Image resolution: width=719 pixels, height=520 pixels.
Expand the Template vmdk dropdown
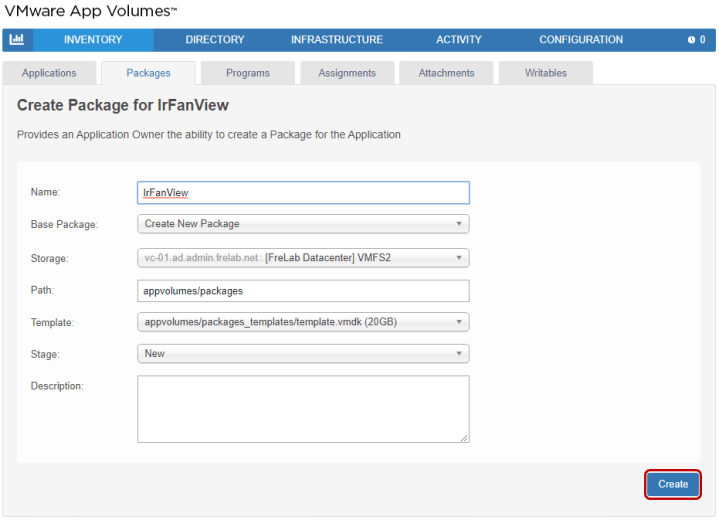click(x=303, y=322)
